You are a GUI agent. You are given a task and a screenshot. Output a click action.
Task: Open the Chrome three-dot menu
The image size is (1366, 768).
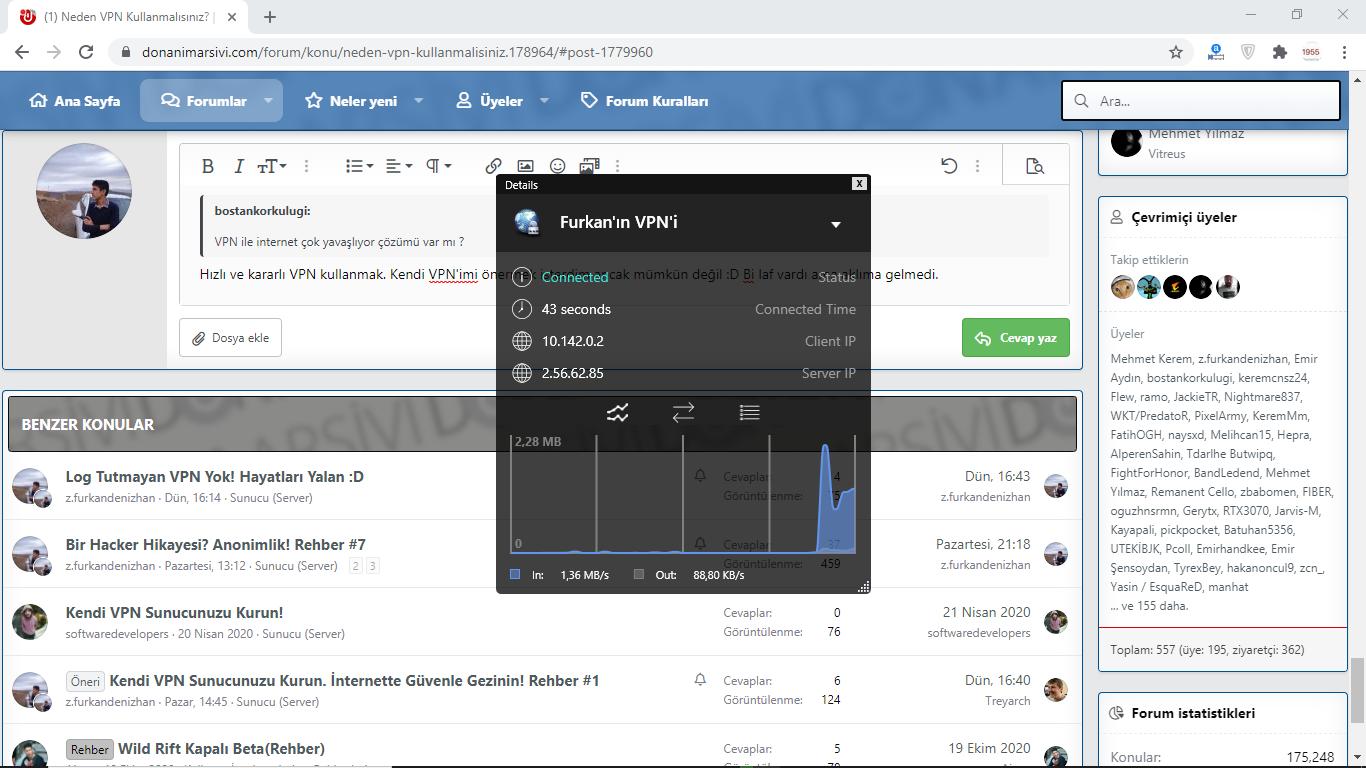[1345, 52]
